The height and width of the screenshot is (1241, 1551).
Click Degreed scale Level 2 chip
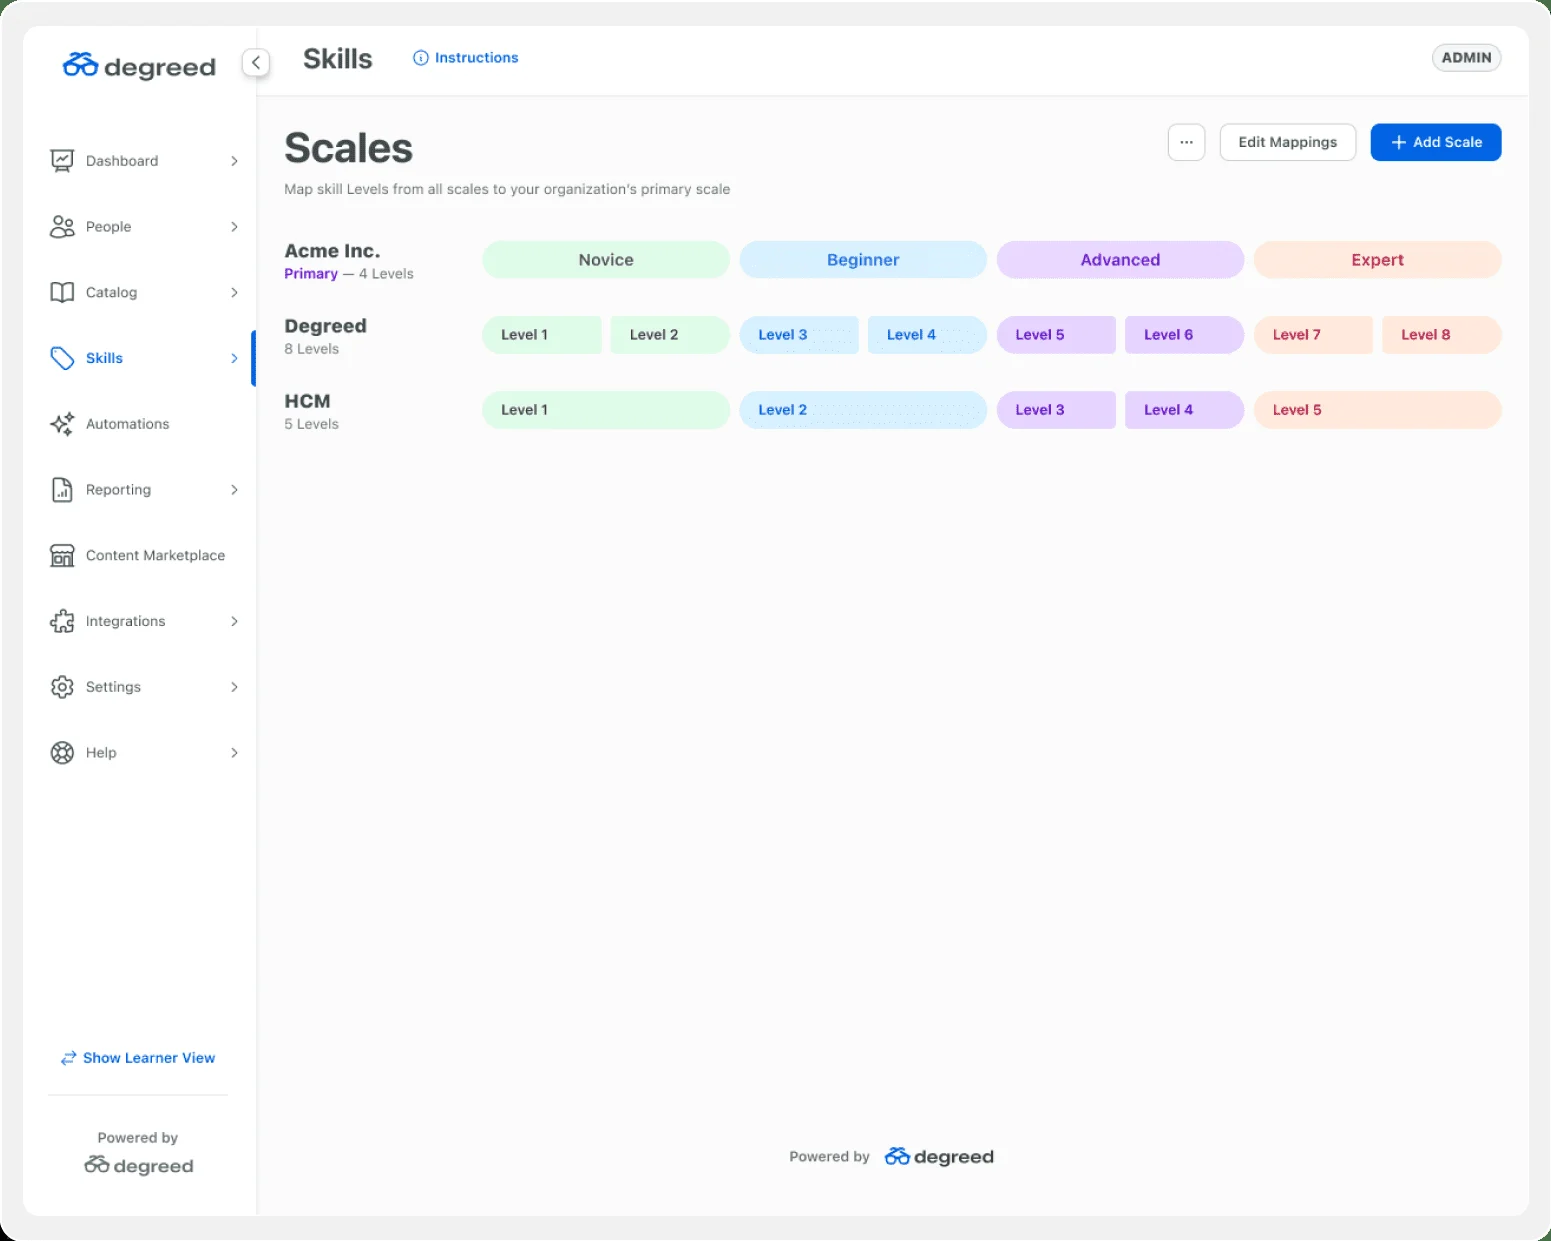pos(670,335)
